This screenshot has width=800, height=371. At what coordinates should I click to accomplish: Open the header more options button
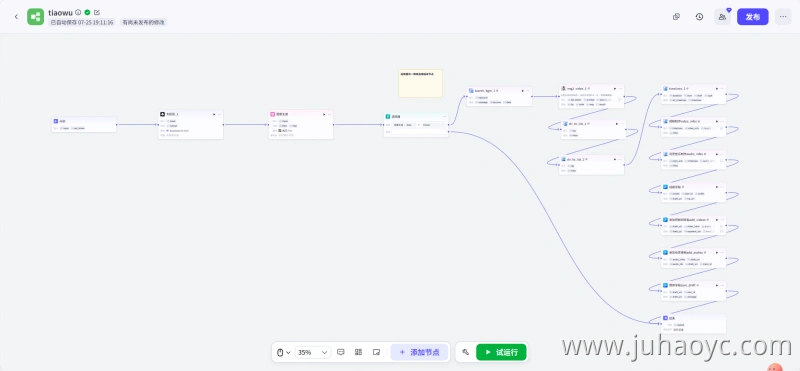coord(783,17)
